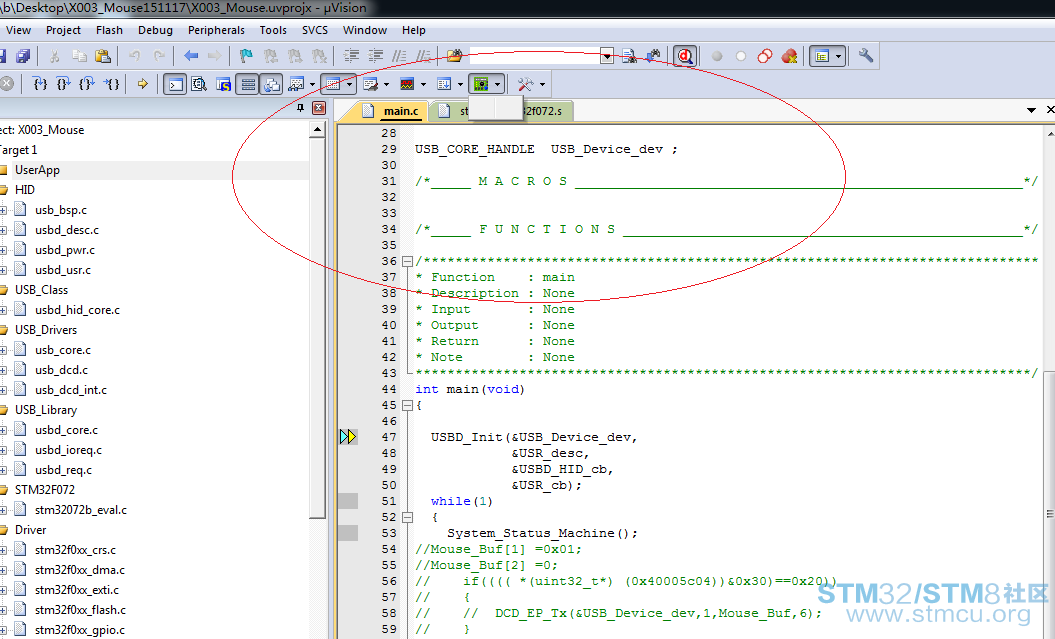
Task: Stop execution with the grey X icon
Action: coord(7,84)
